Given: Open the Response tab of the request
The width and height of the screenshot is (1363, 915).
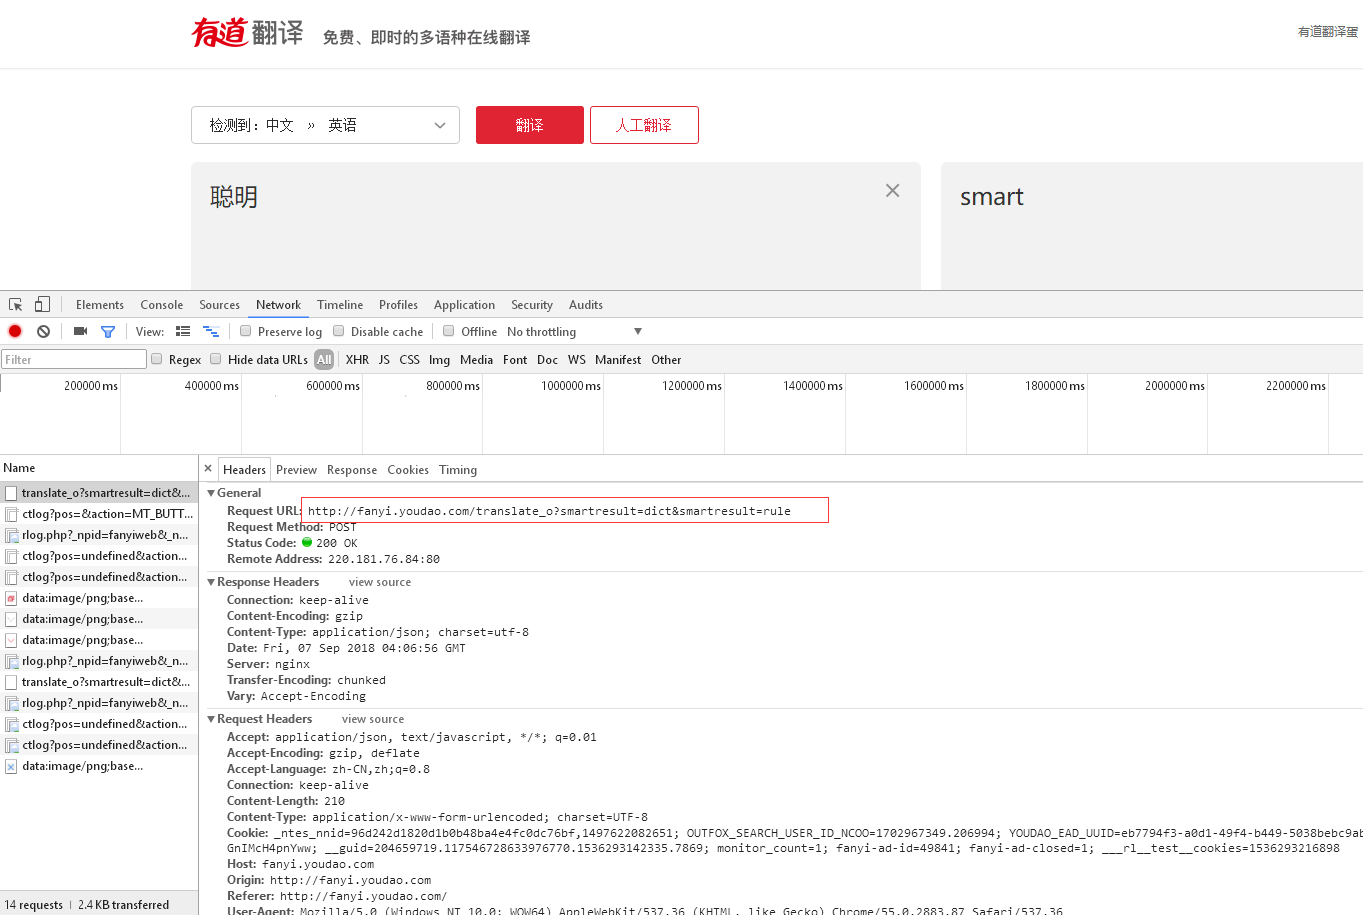Looking at the screenshot, I should (352, 470).
